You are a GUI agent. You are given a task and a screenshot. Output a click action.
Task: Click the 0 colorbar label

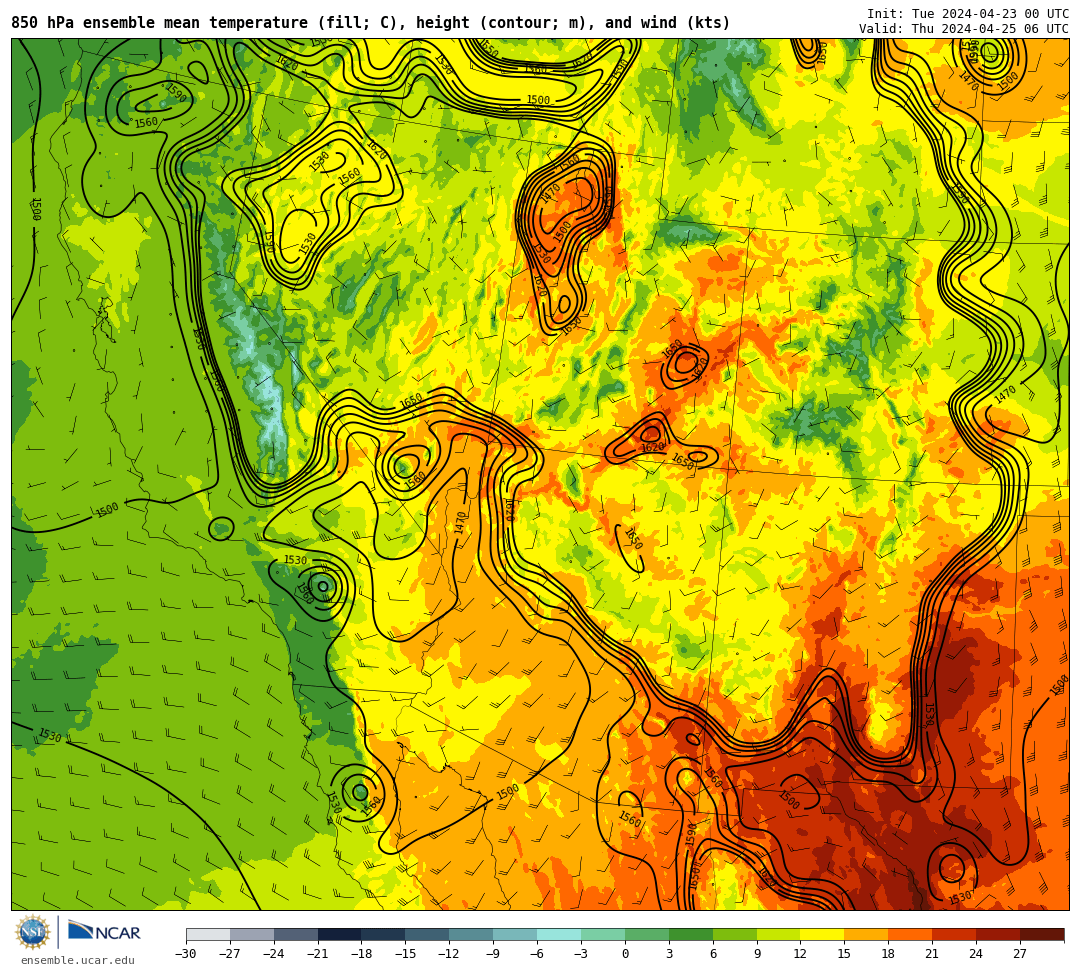(x=625, y=954)
